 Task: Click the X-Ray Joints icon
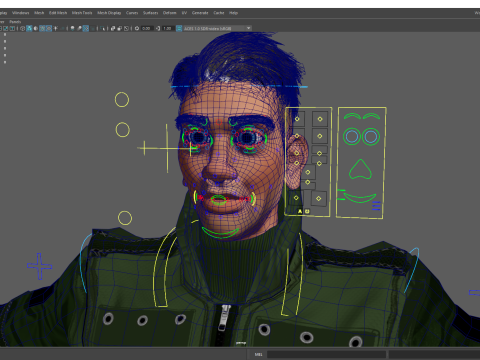point(126,28)
